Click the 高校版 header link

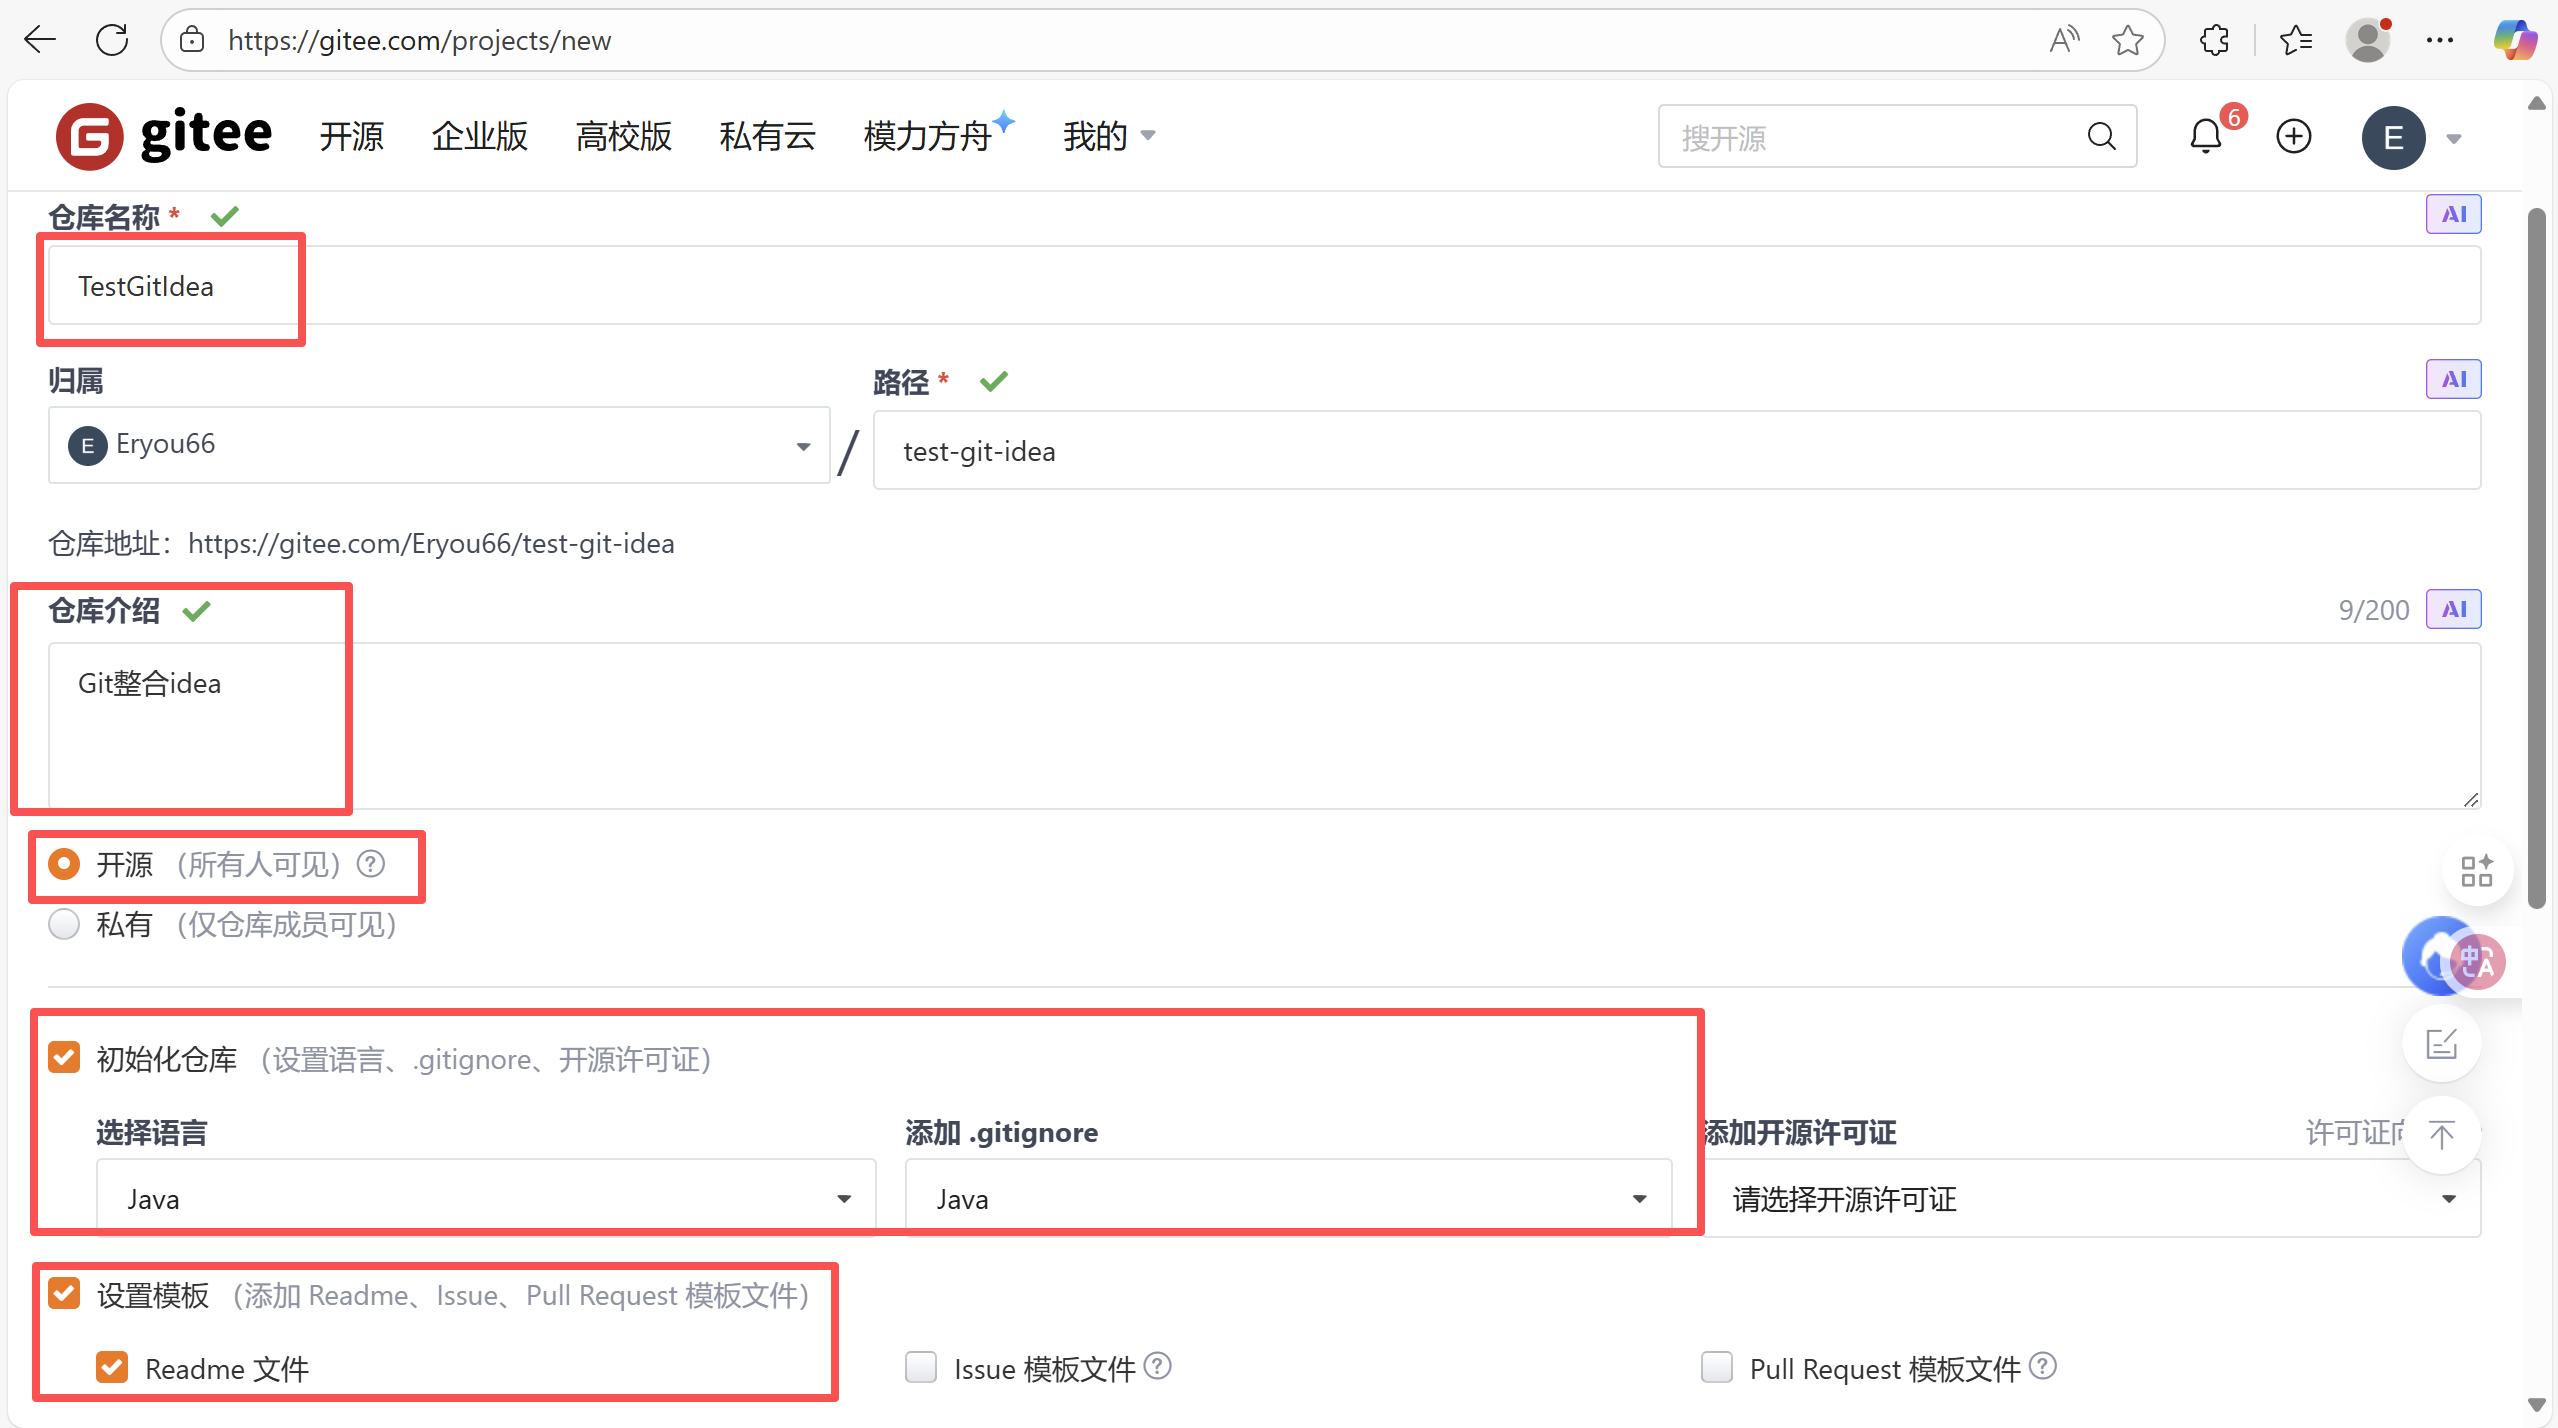(x=623, y=136)
